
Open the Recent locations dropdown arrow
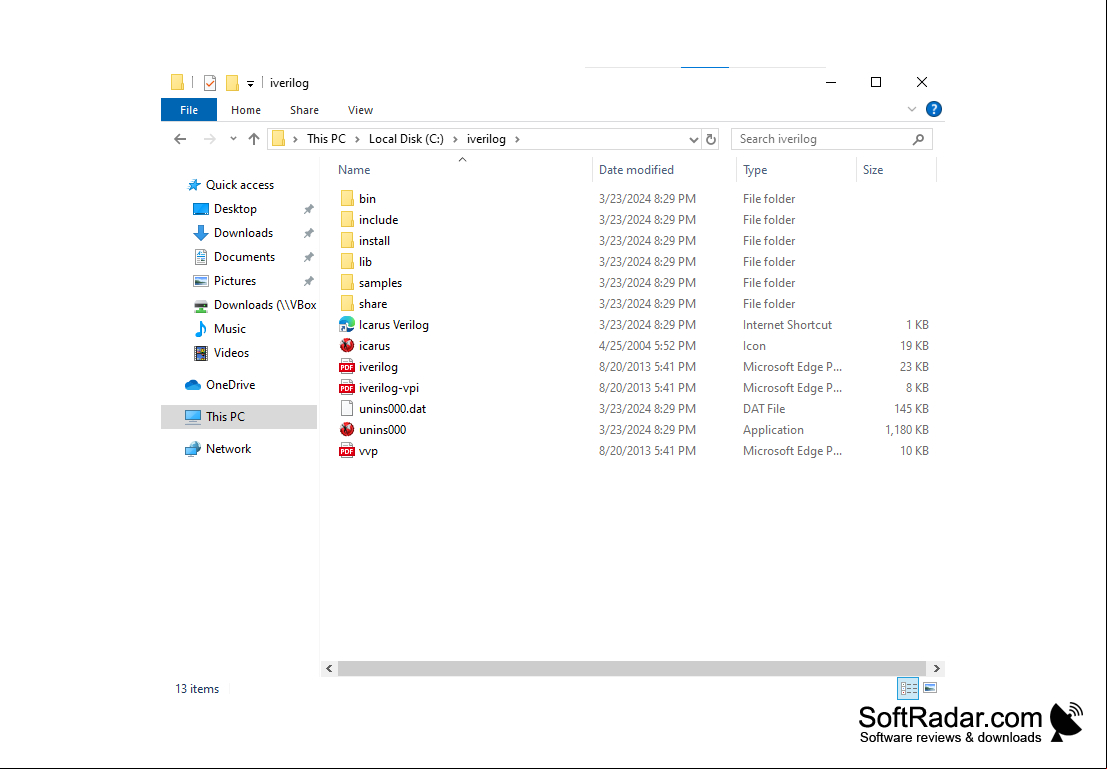(x=233, y=139)
